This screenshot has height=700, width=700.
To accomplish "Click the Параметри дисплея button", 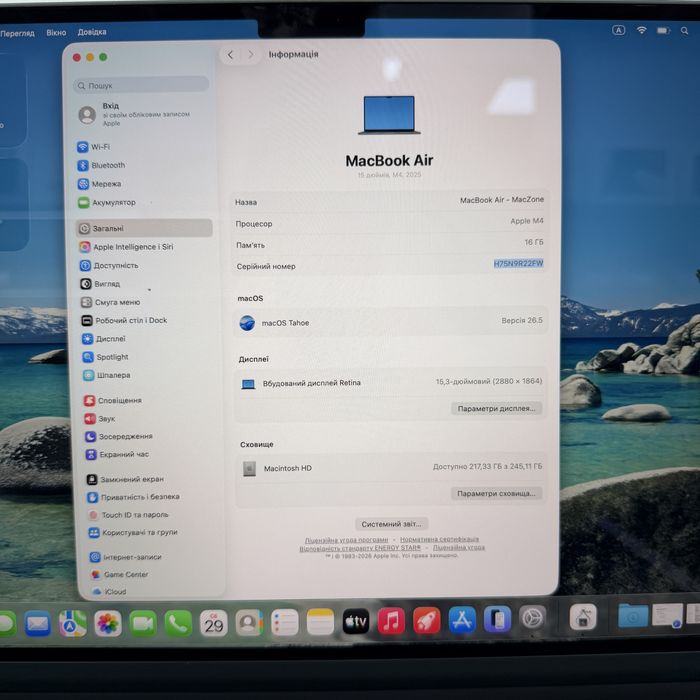I will pos(496,408).
